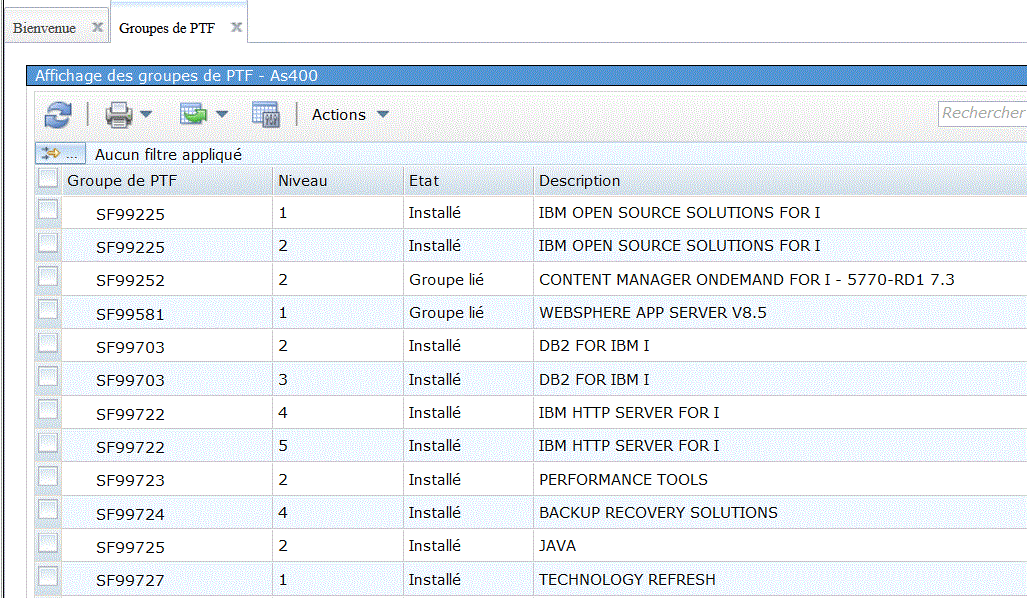This screenshot has width=1027, height=598.
Task: Tick the SF99581 row checkbox
Action: tap(48, 310)
